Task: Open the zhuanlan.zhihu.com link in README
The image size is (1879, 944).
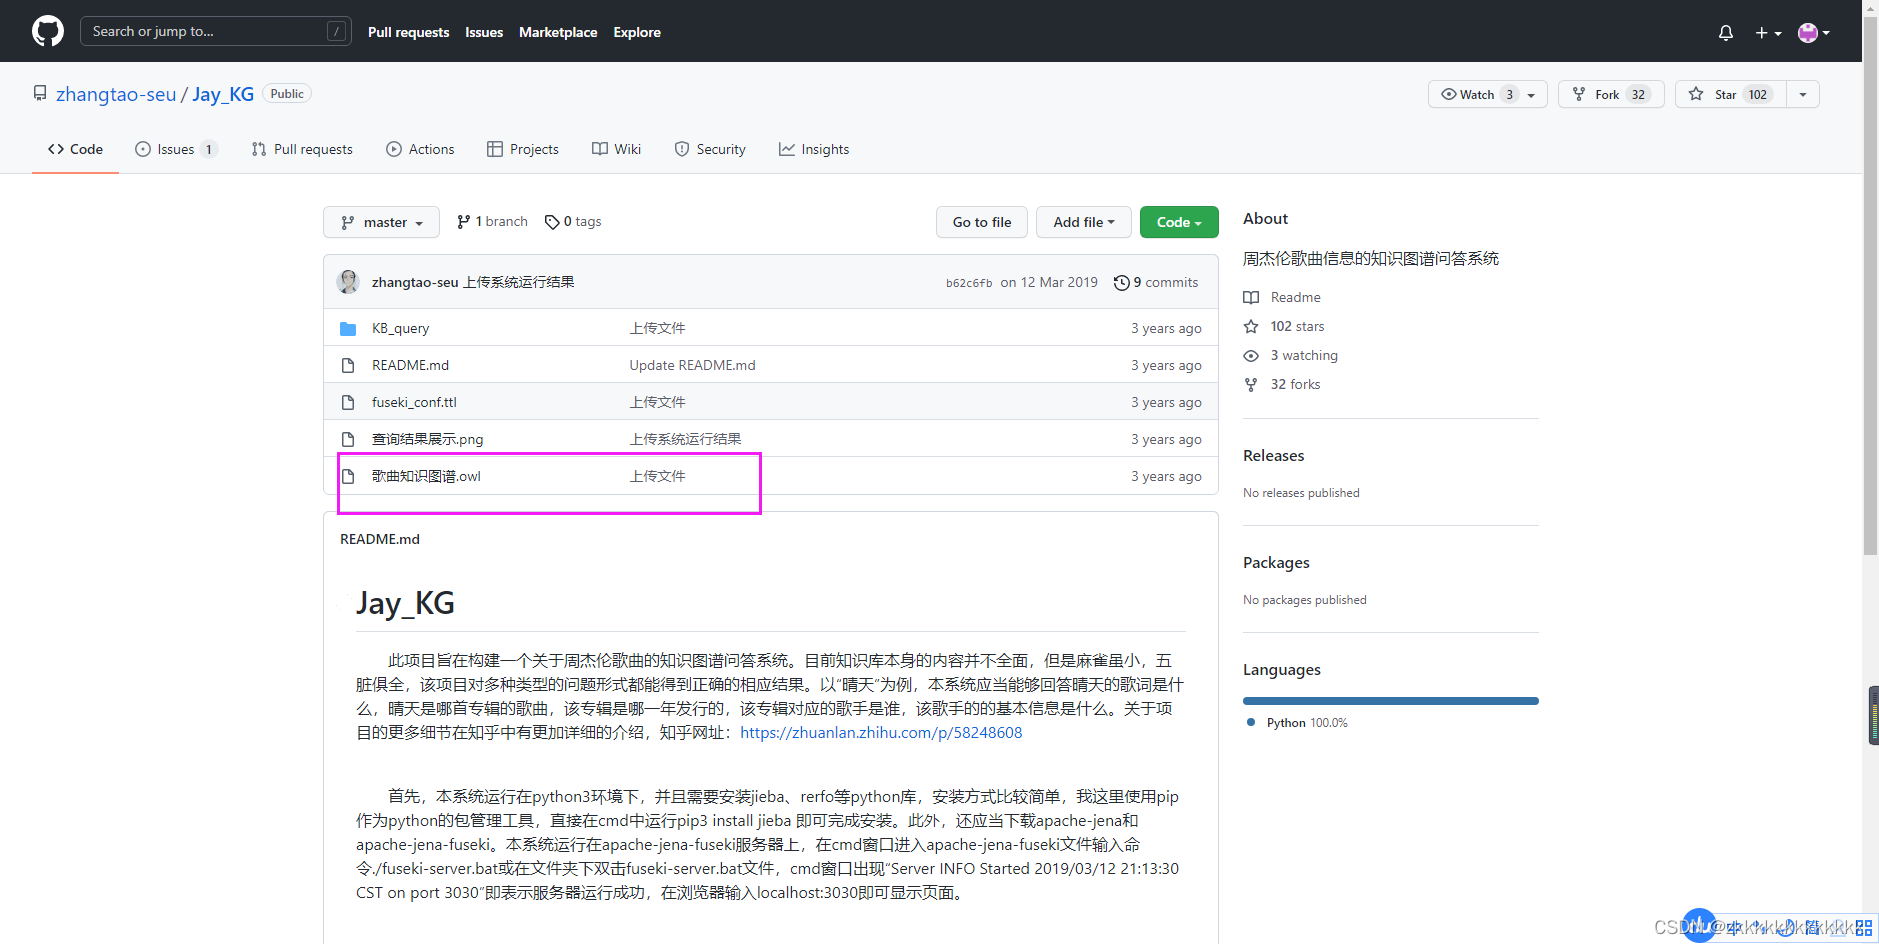Action: point(881,733)
